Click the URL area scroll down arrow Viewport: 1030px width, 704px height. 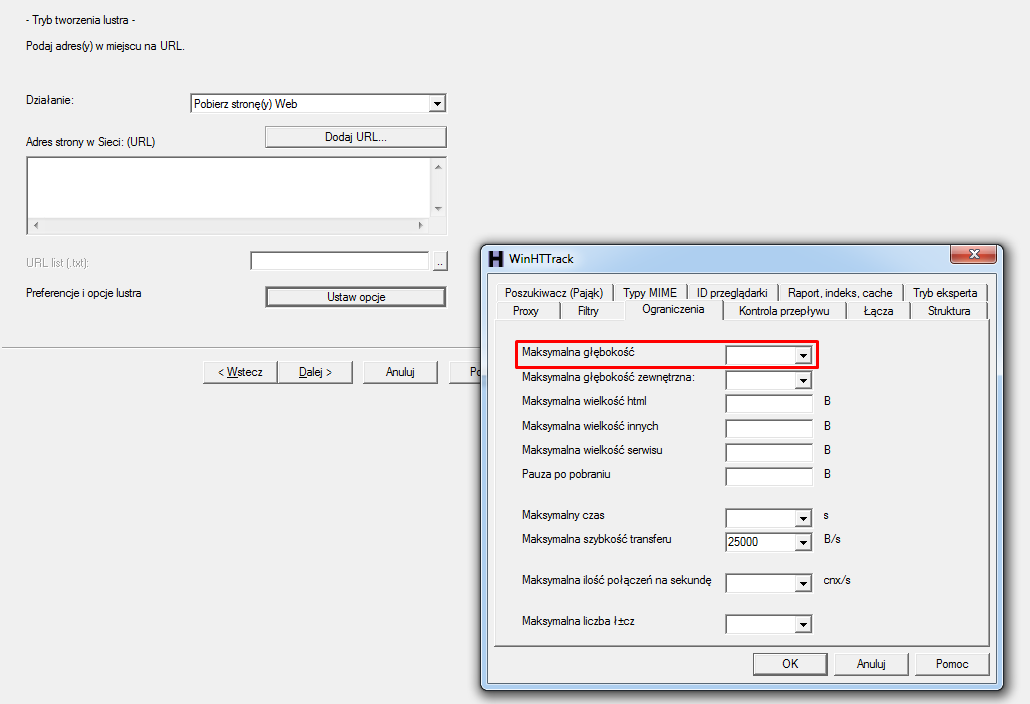438,209
